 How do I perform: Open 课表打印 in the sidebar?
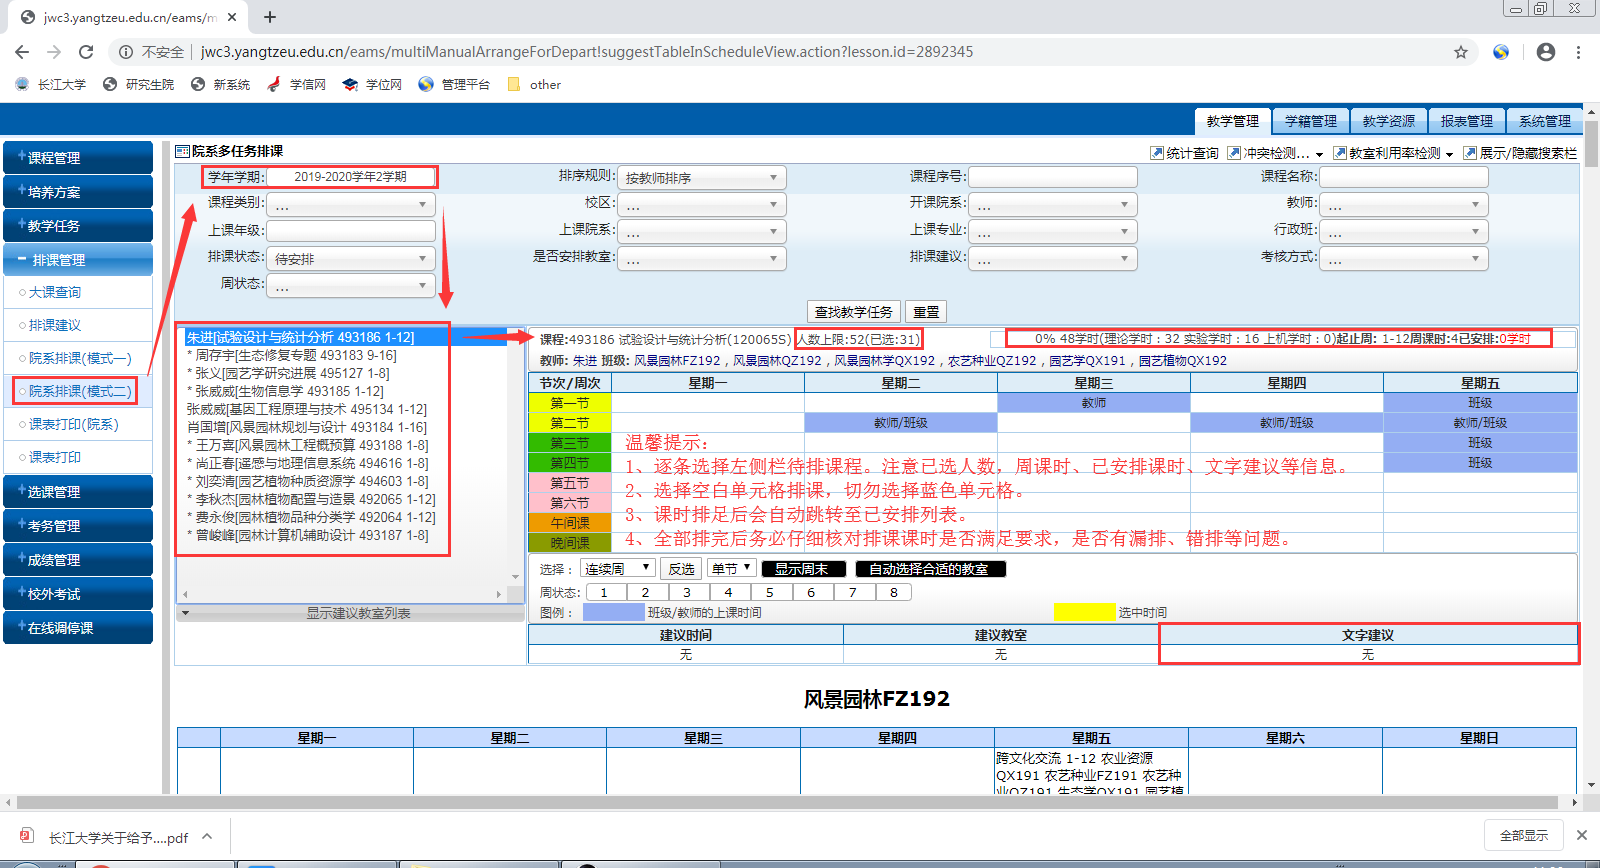[55, 457]
